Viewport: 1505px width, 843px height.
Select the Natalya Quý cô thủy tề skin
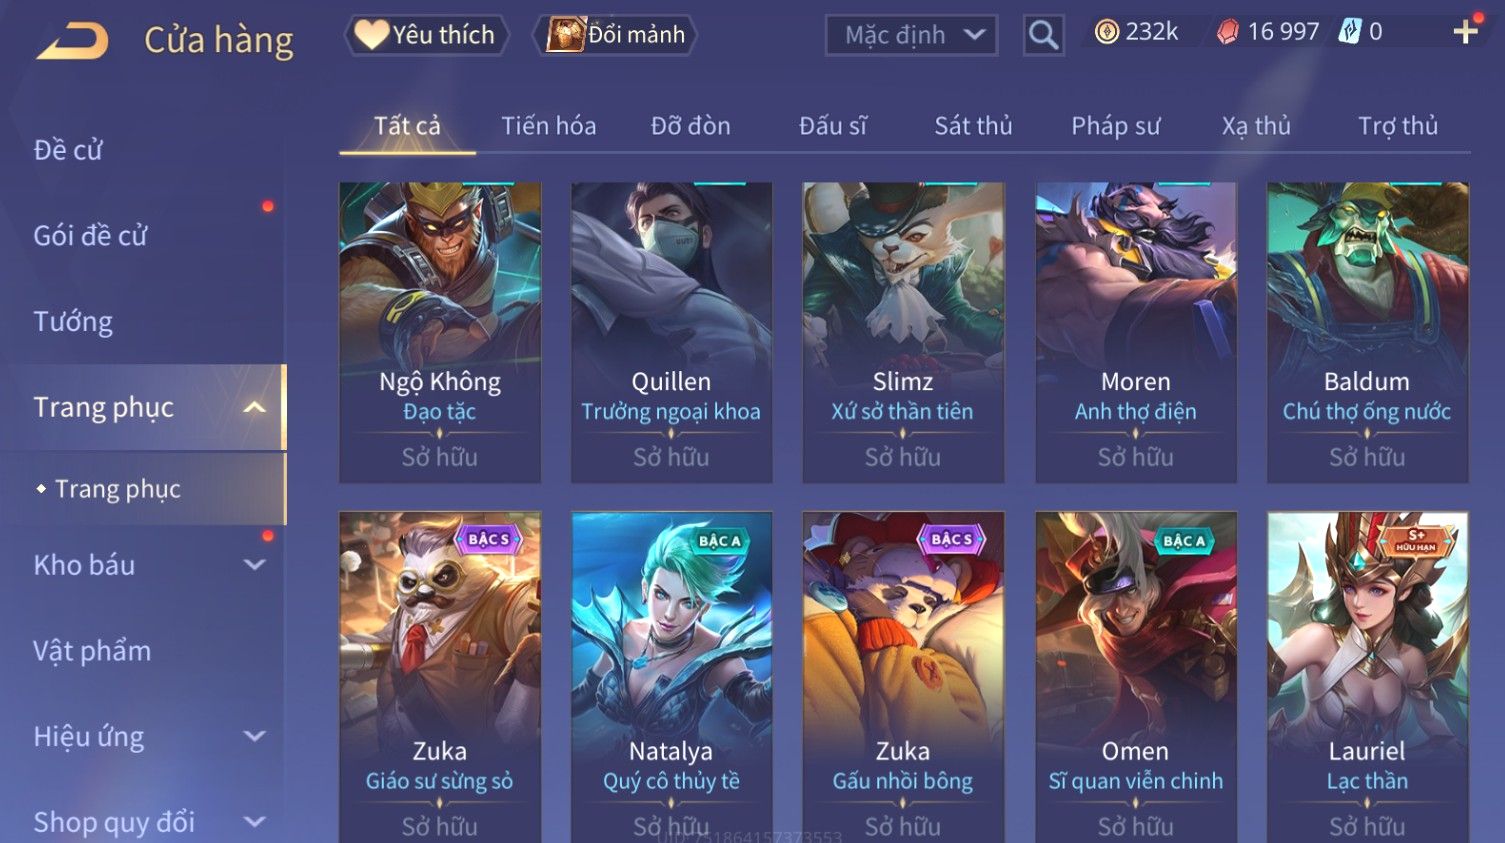[671, 677]
